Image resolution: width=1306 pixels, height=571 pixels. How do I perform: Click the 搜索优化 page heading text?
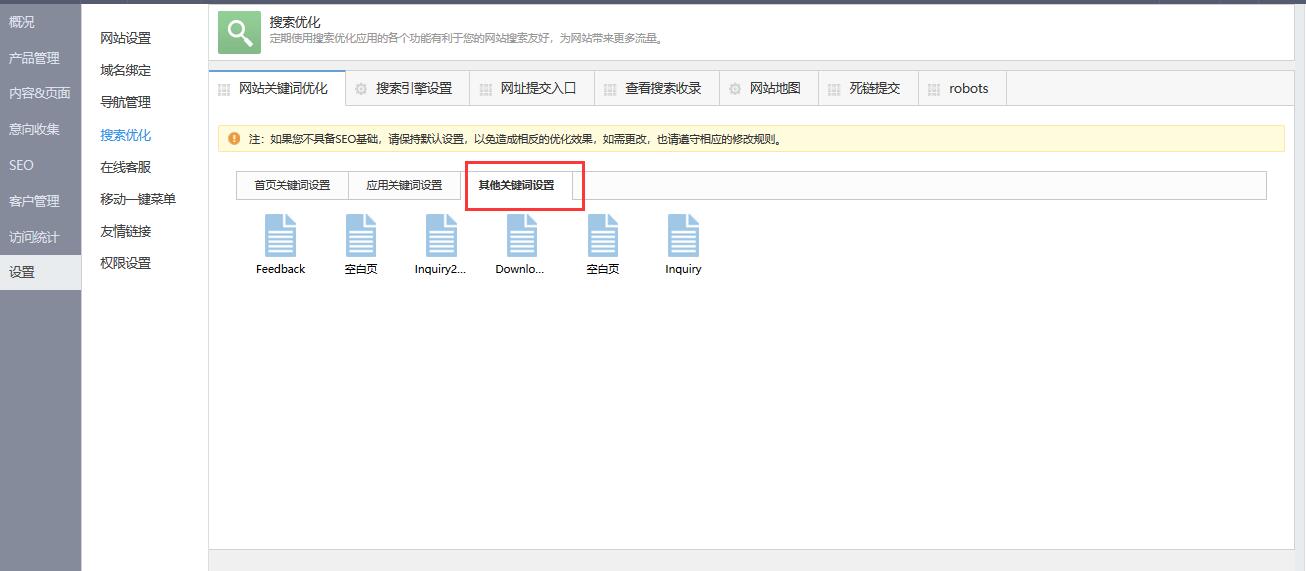pos(295,22)
